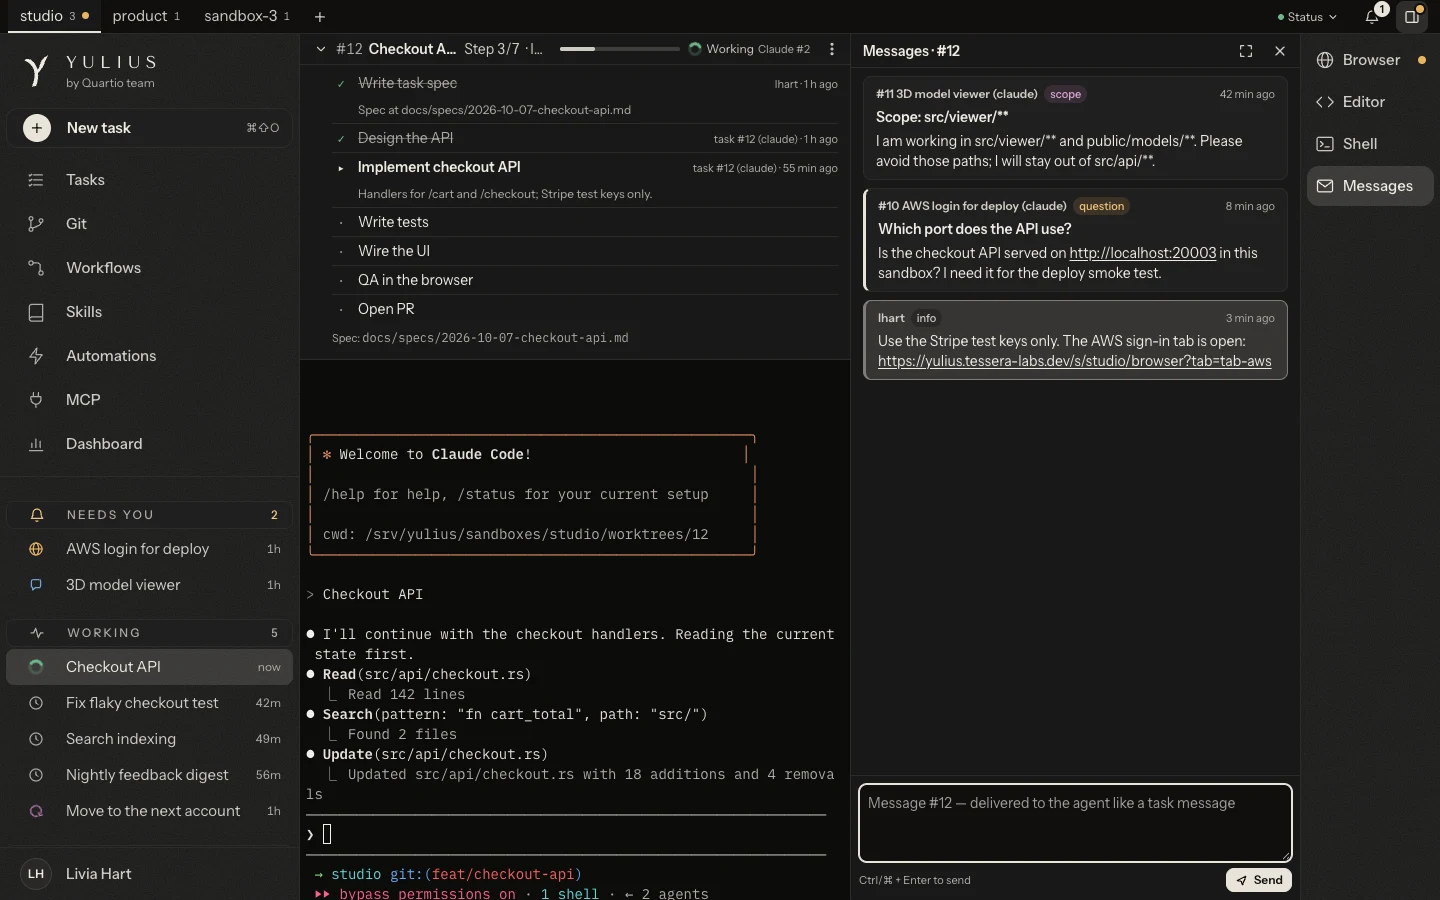Open Git branch icon in sidebar
This screenshot has width=1440, height=900.
point(36,224)
